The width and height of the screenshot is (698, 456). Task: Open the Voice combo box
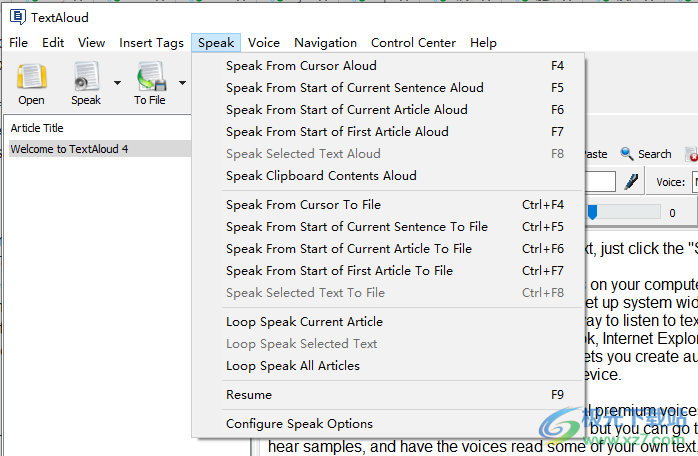pos(694,183)
